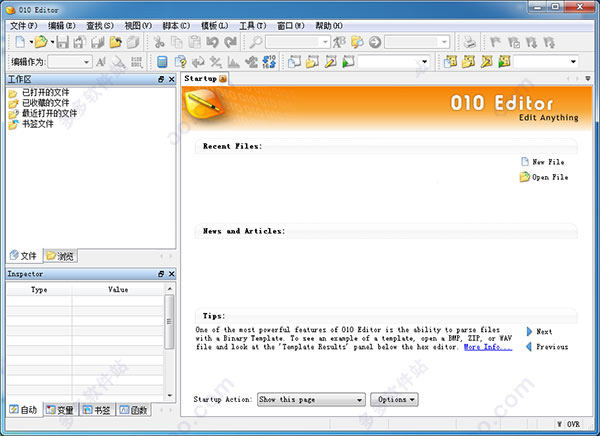This screenshot has width=600, height=436.
Task: Open the Startup Action 'Show this page' dropdown
Action: pyautogui.click(x=311, y=400)
